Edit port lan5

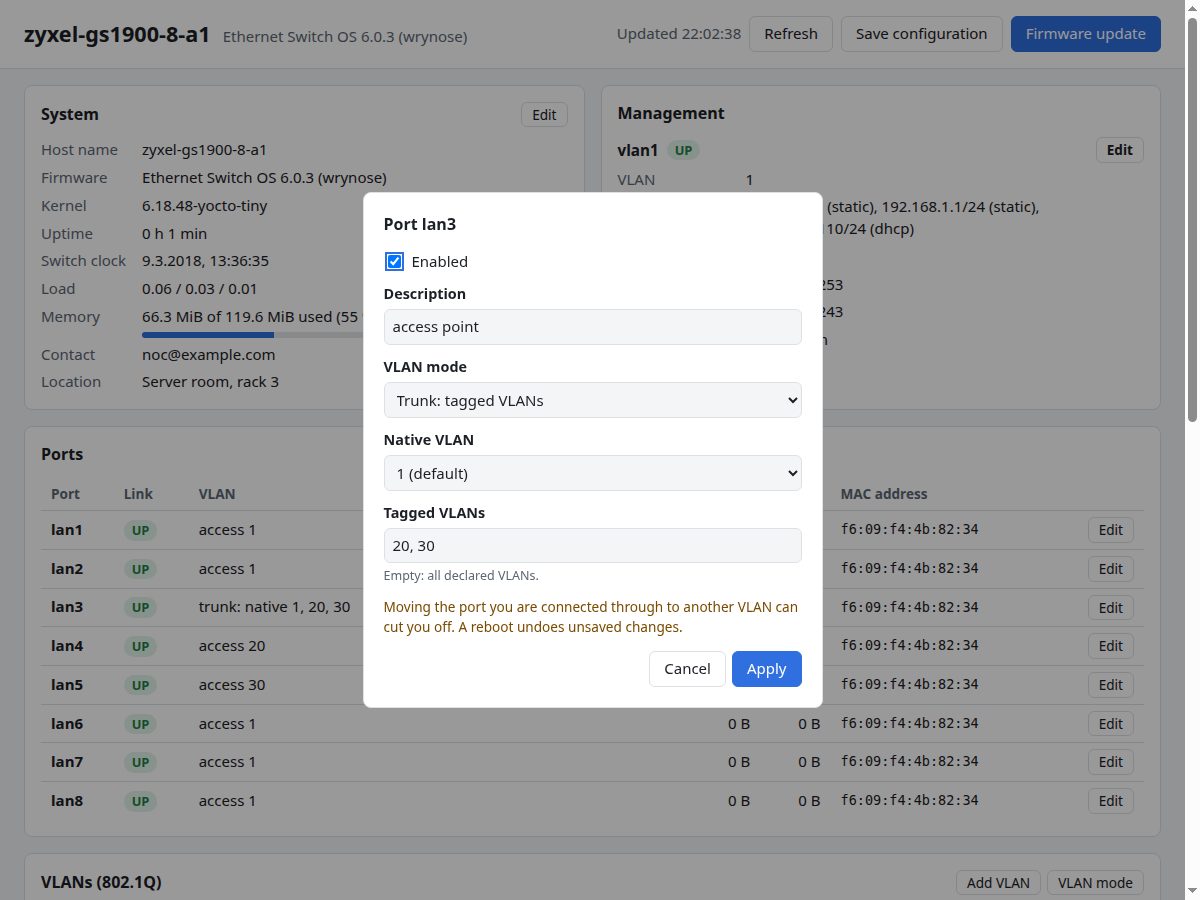[1111, 685]
